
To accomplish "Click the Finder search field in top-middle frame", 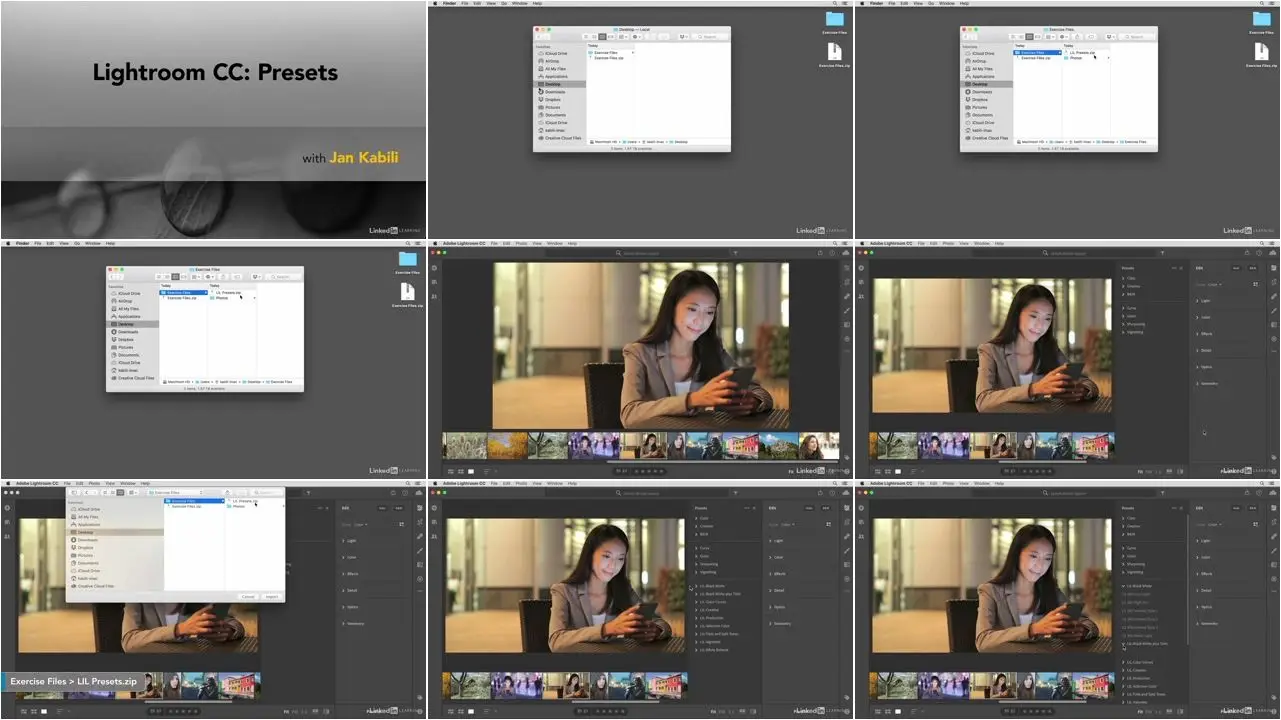I will (x=708, y=36).
